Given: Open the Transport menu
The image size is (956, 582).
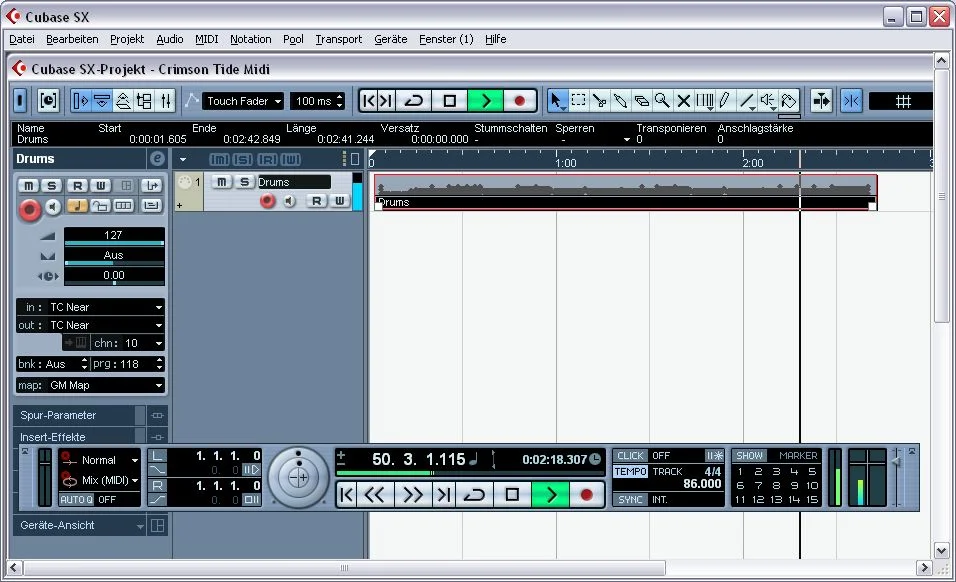Looking at the screenshot, I should coord(338,39).
